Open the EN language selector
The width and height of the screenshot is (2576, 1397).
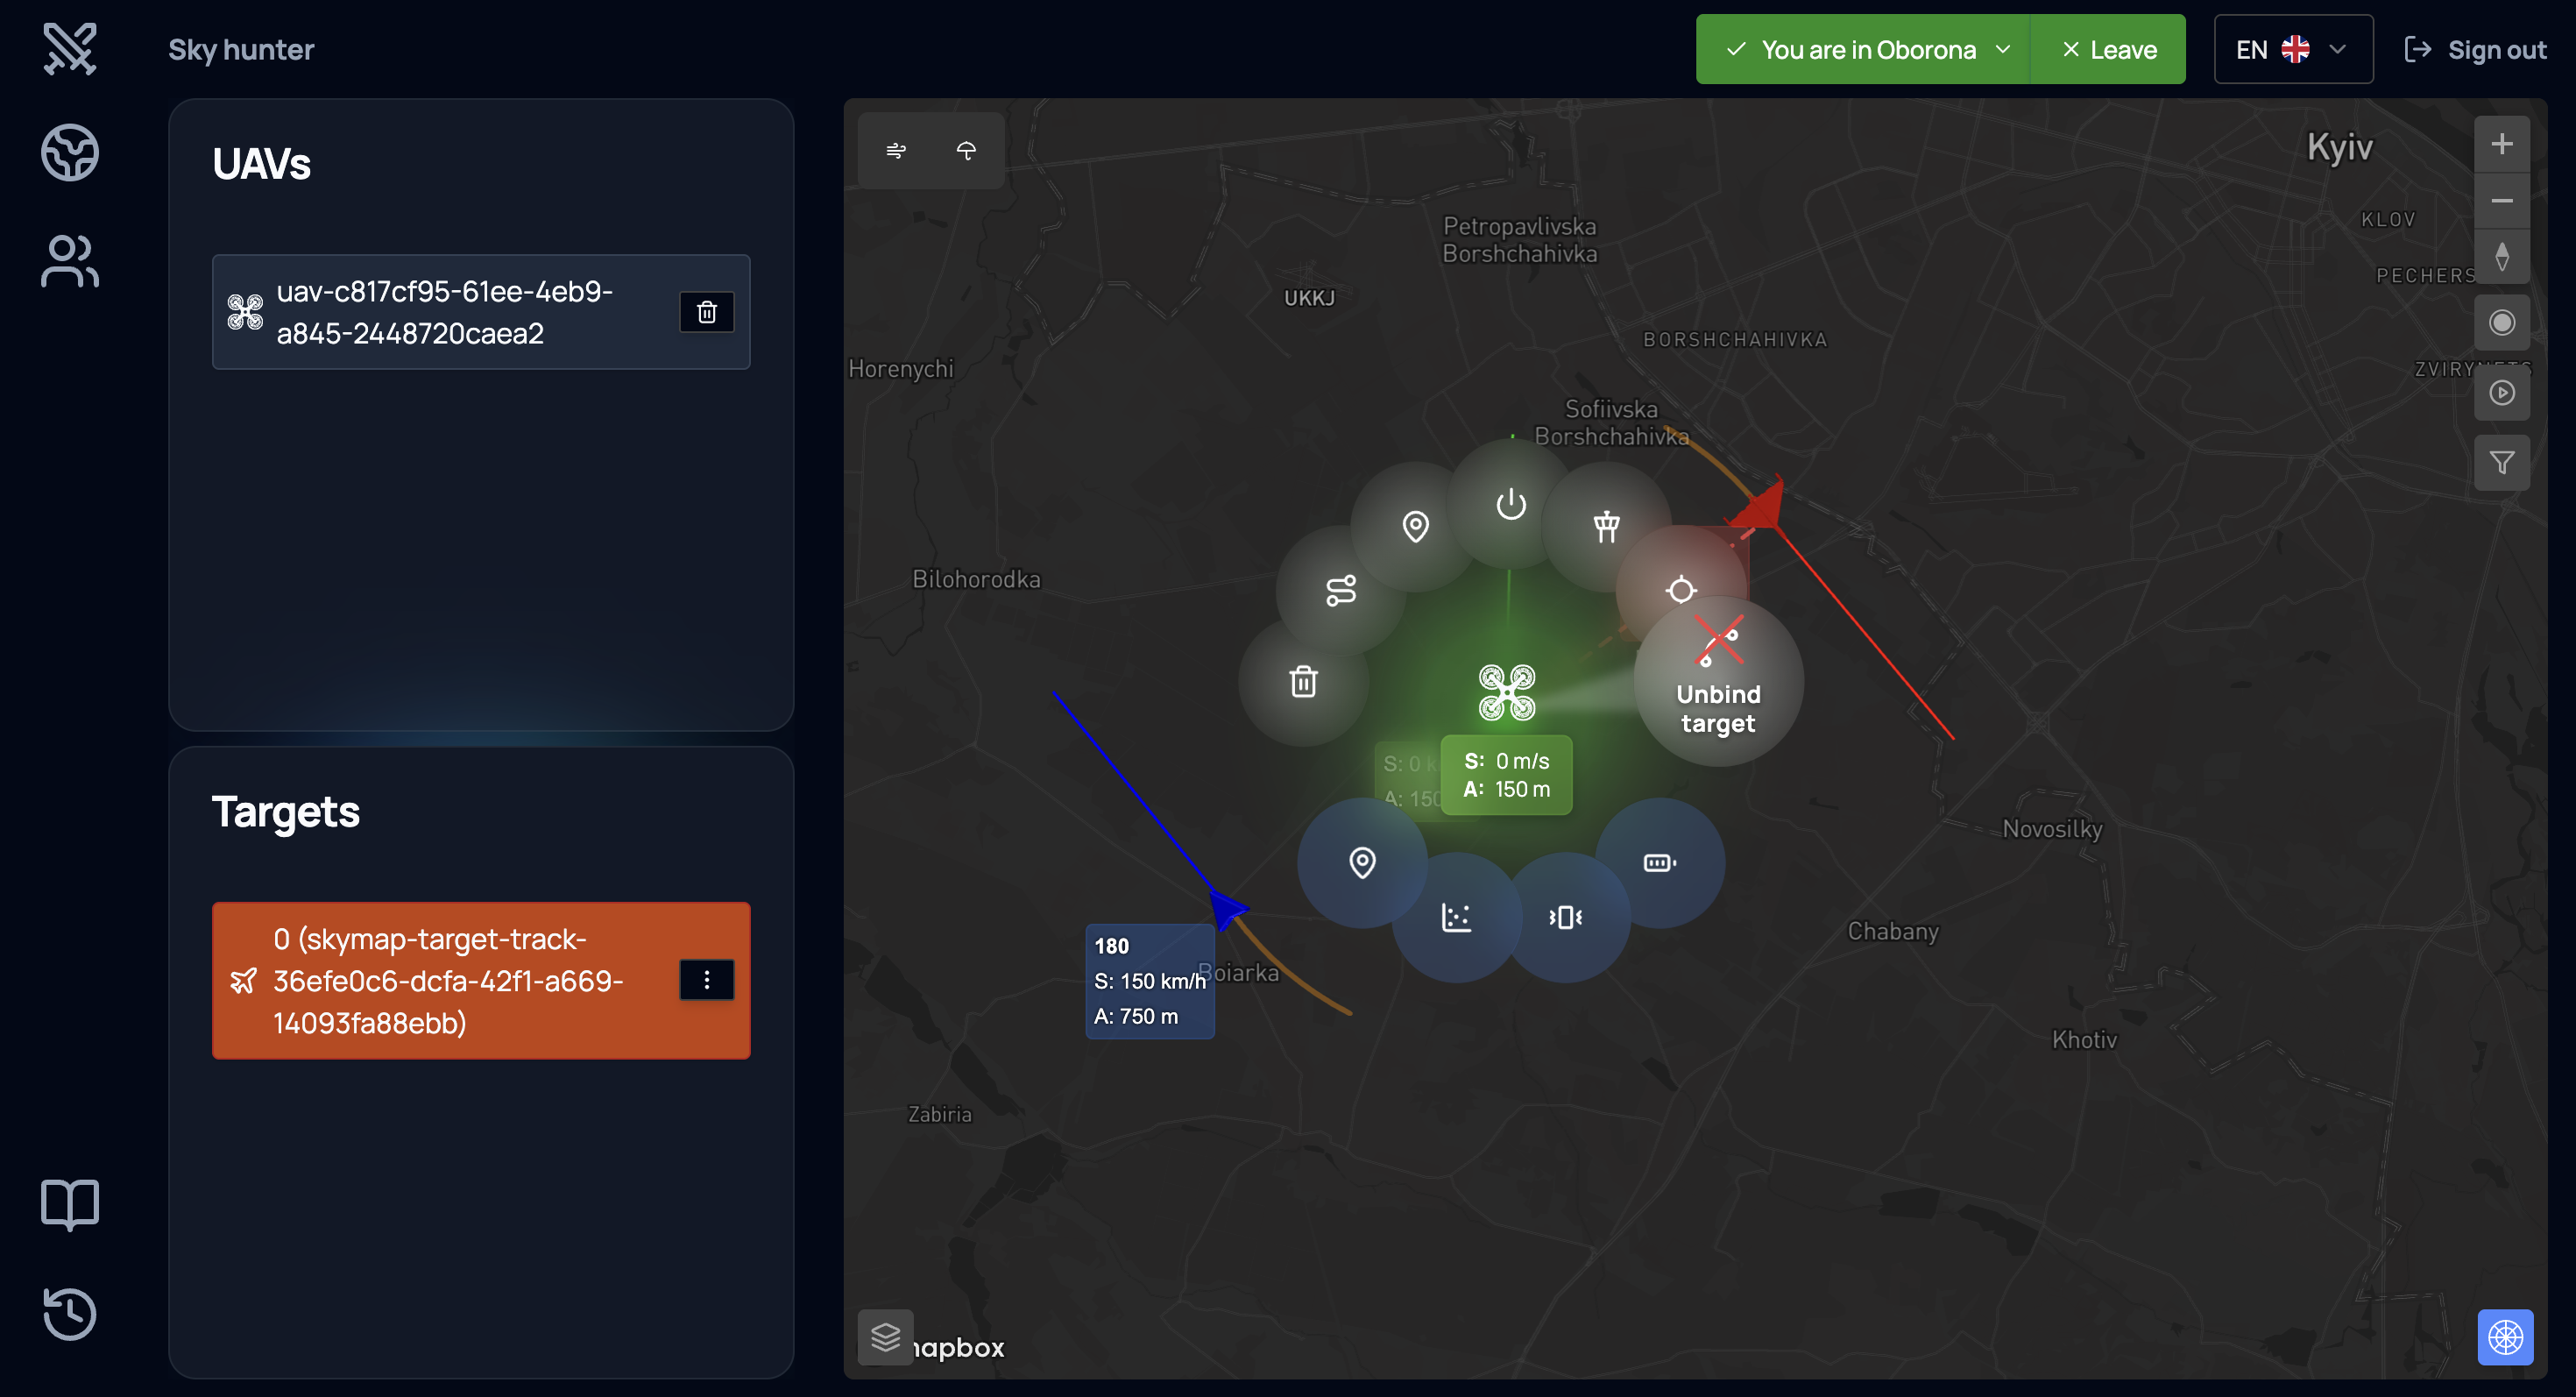(x=2292, y=49)
